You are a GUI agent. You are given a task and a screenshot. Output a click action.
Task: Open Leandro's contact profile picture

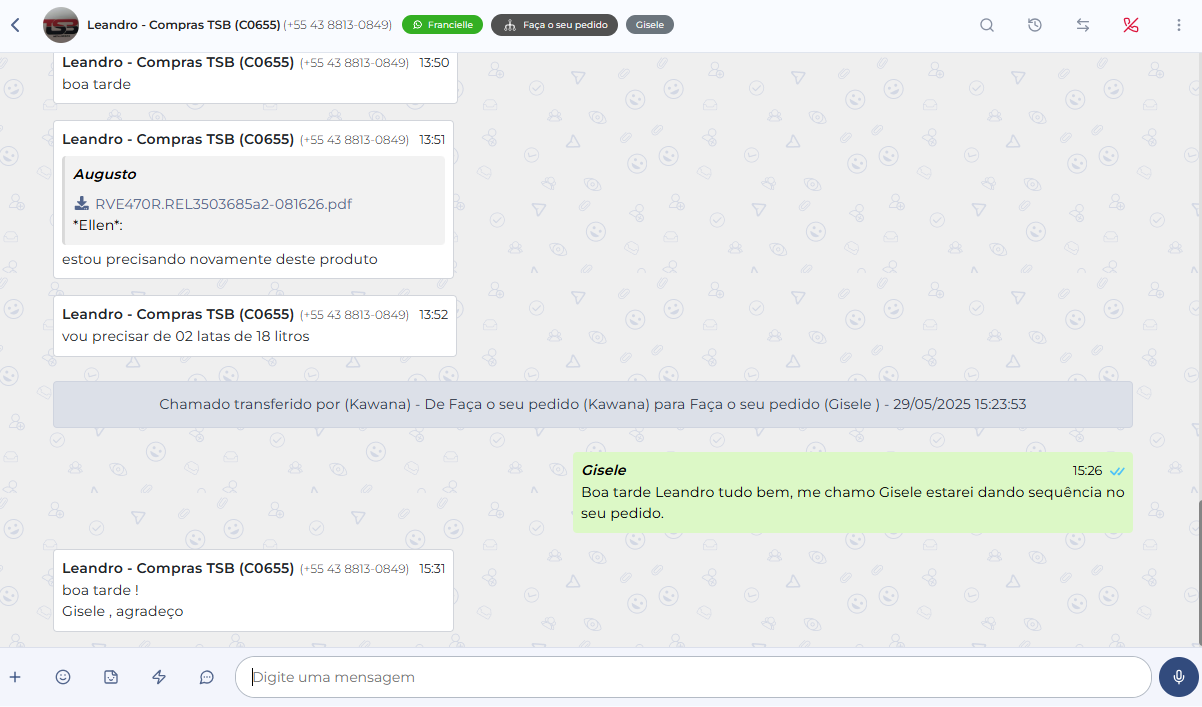[61, 25]
